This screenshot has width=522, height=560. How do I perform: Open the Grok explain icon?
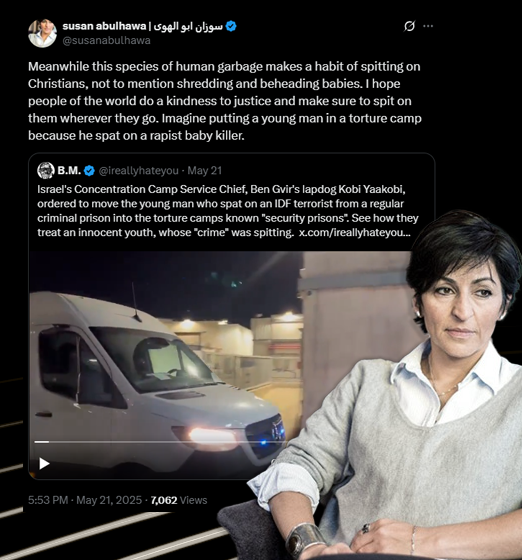(x=409, y=26)
